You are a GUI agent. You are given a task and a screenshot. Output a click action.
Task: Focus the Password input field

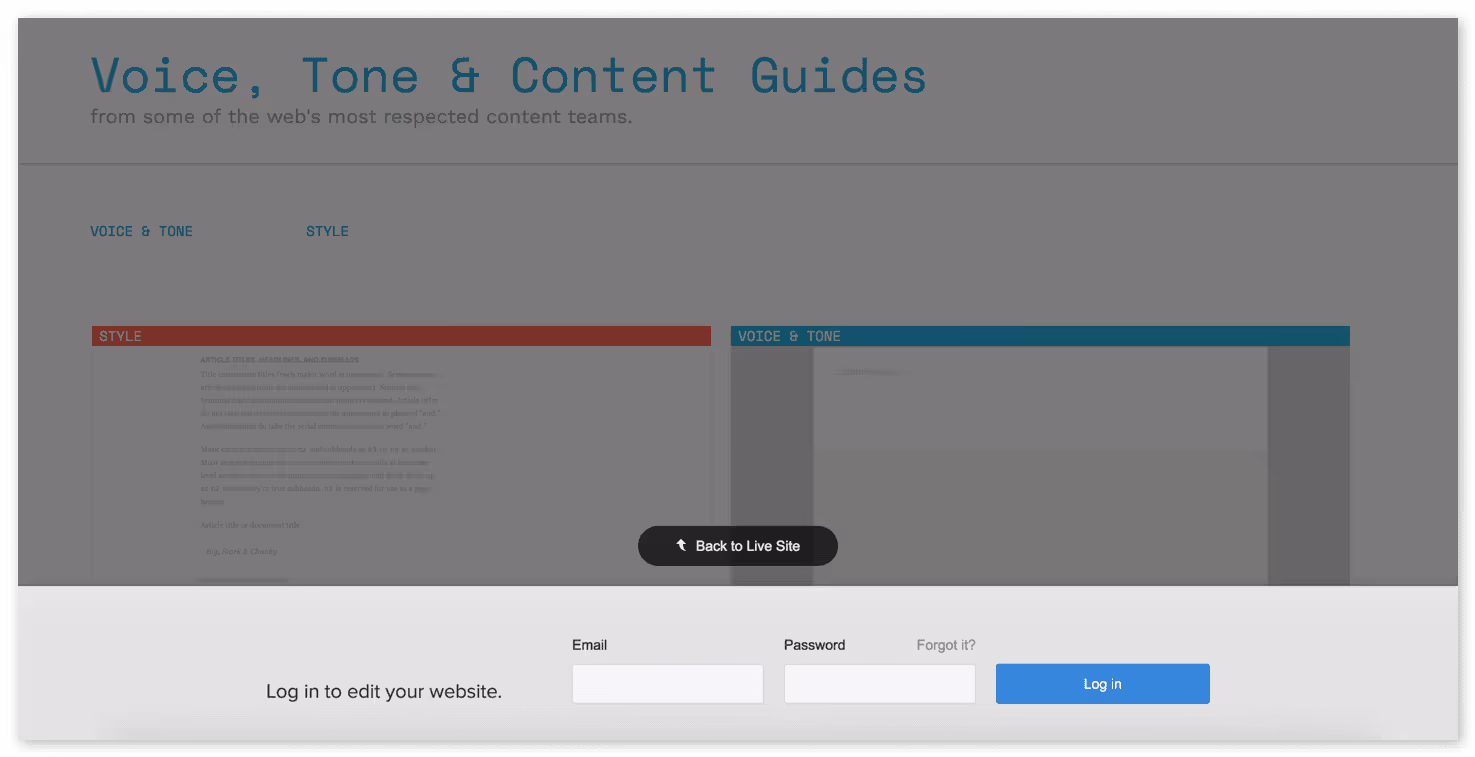point(880,684)
